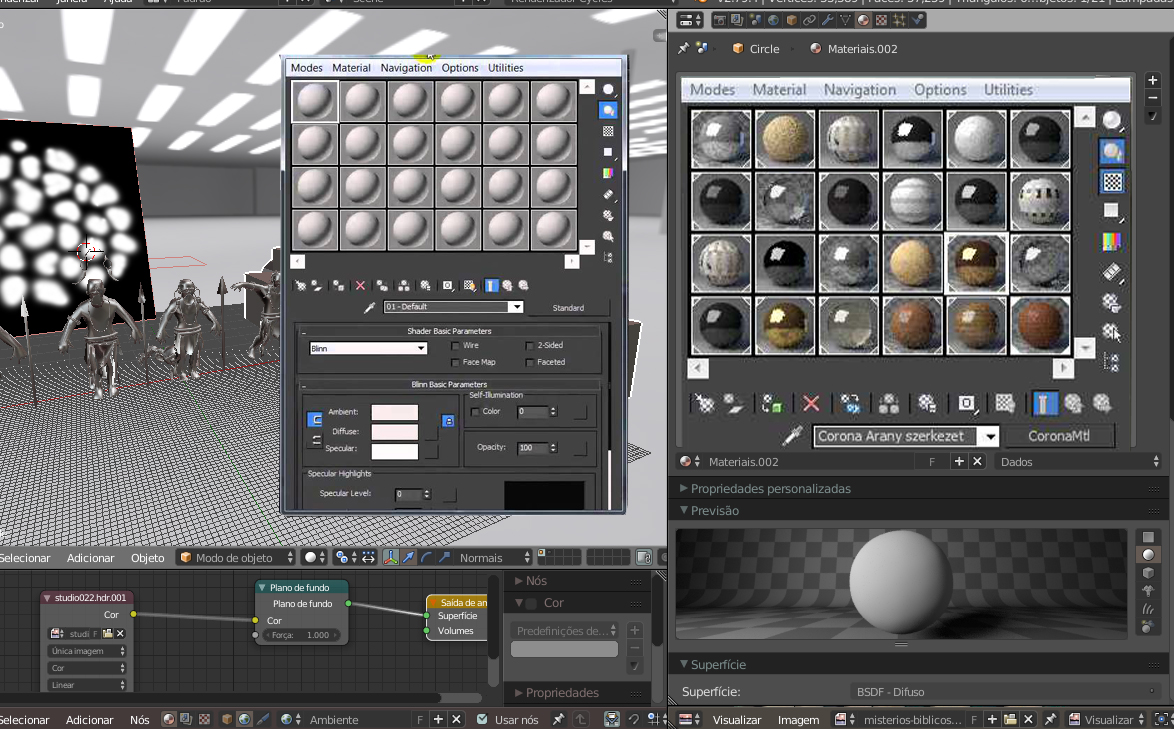This screenshot has height=729, width=1174.
Task: Open Modes menu in floating material editor
Action: pyautogui.click(x=306, y=67)
